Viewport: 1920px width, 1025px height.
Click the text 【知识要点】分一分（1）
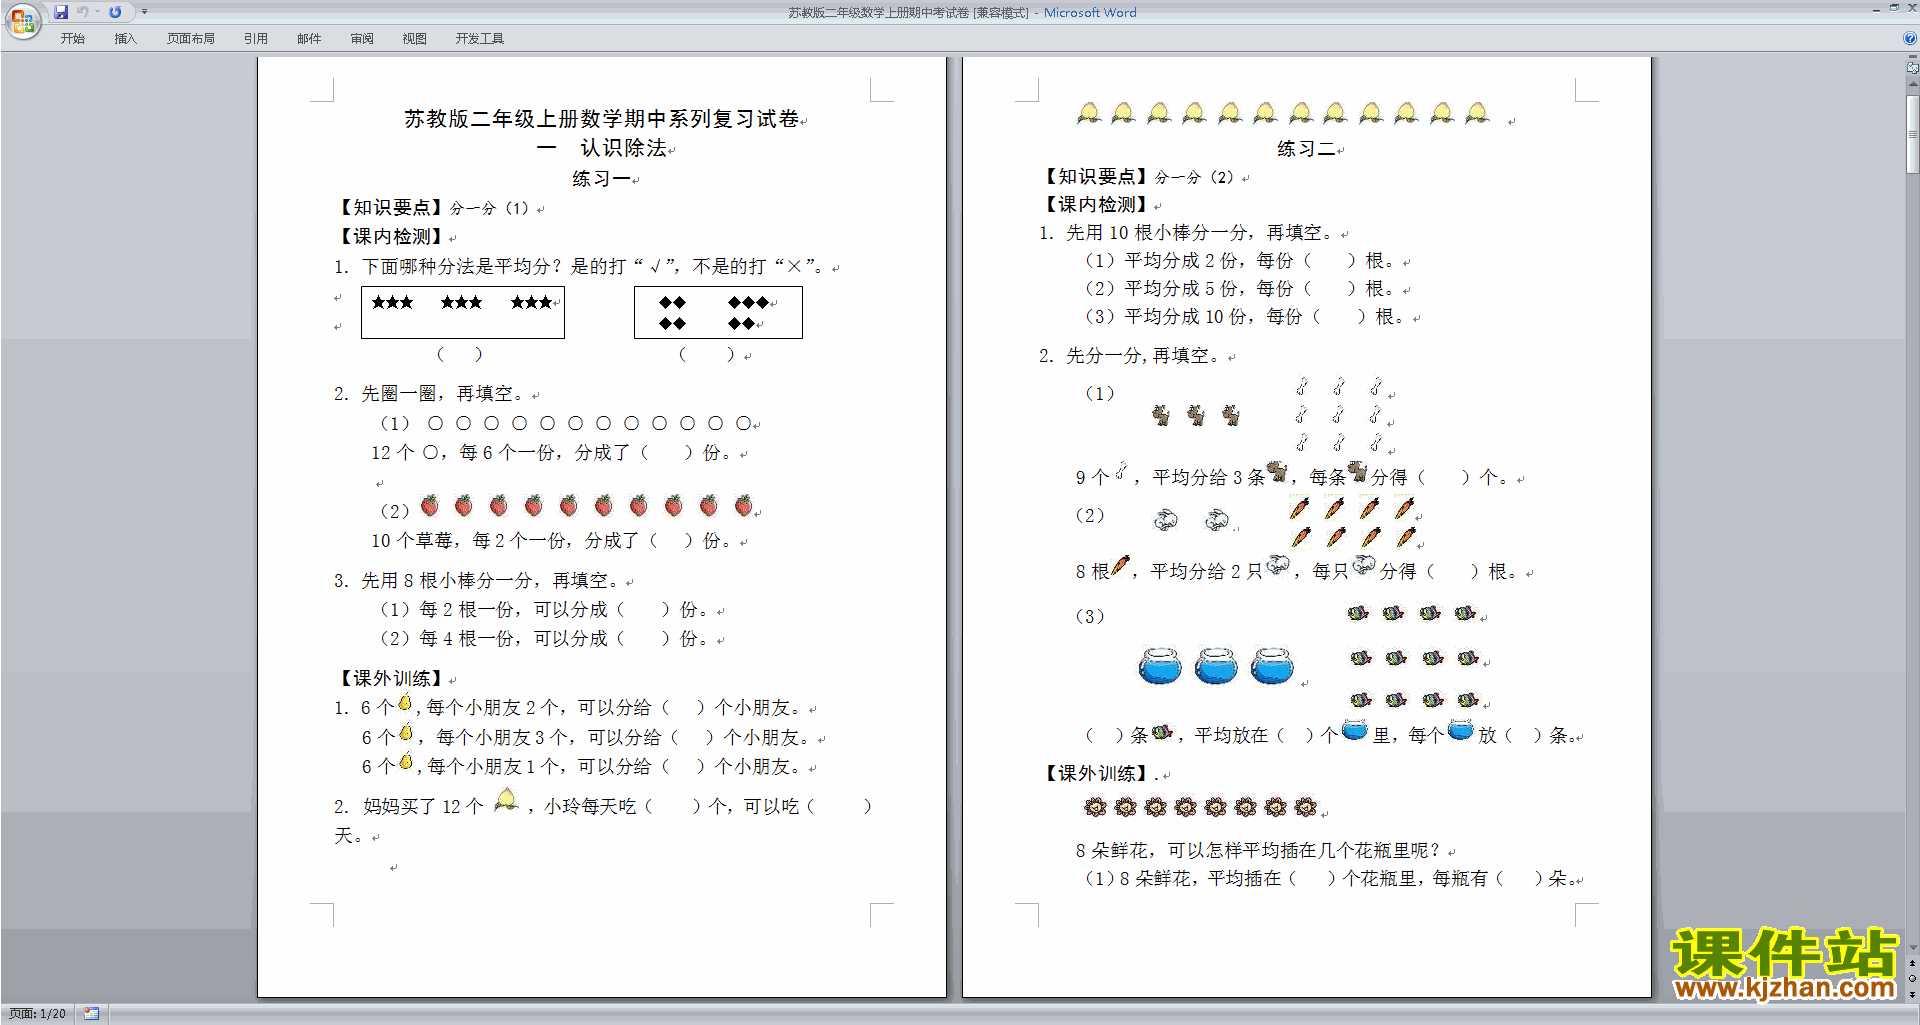[433, 208]
